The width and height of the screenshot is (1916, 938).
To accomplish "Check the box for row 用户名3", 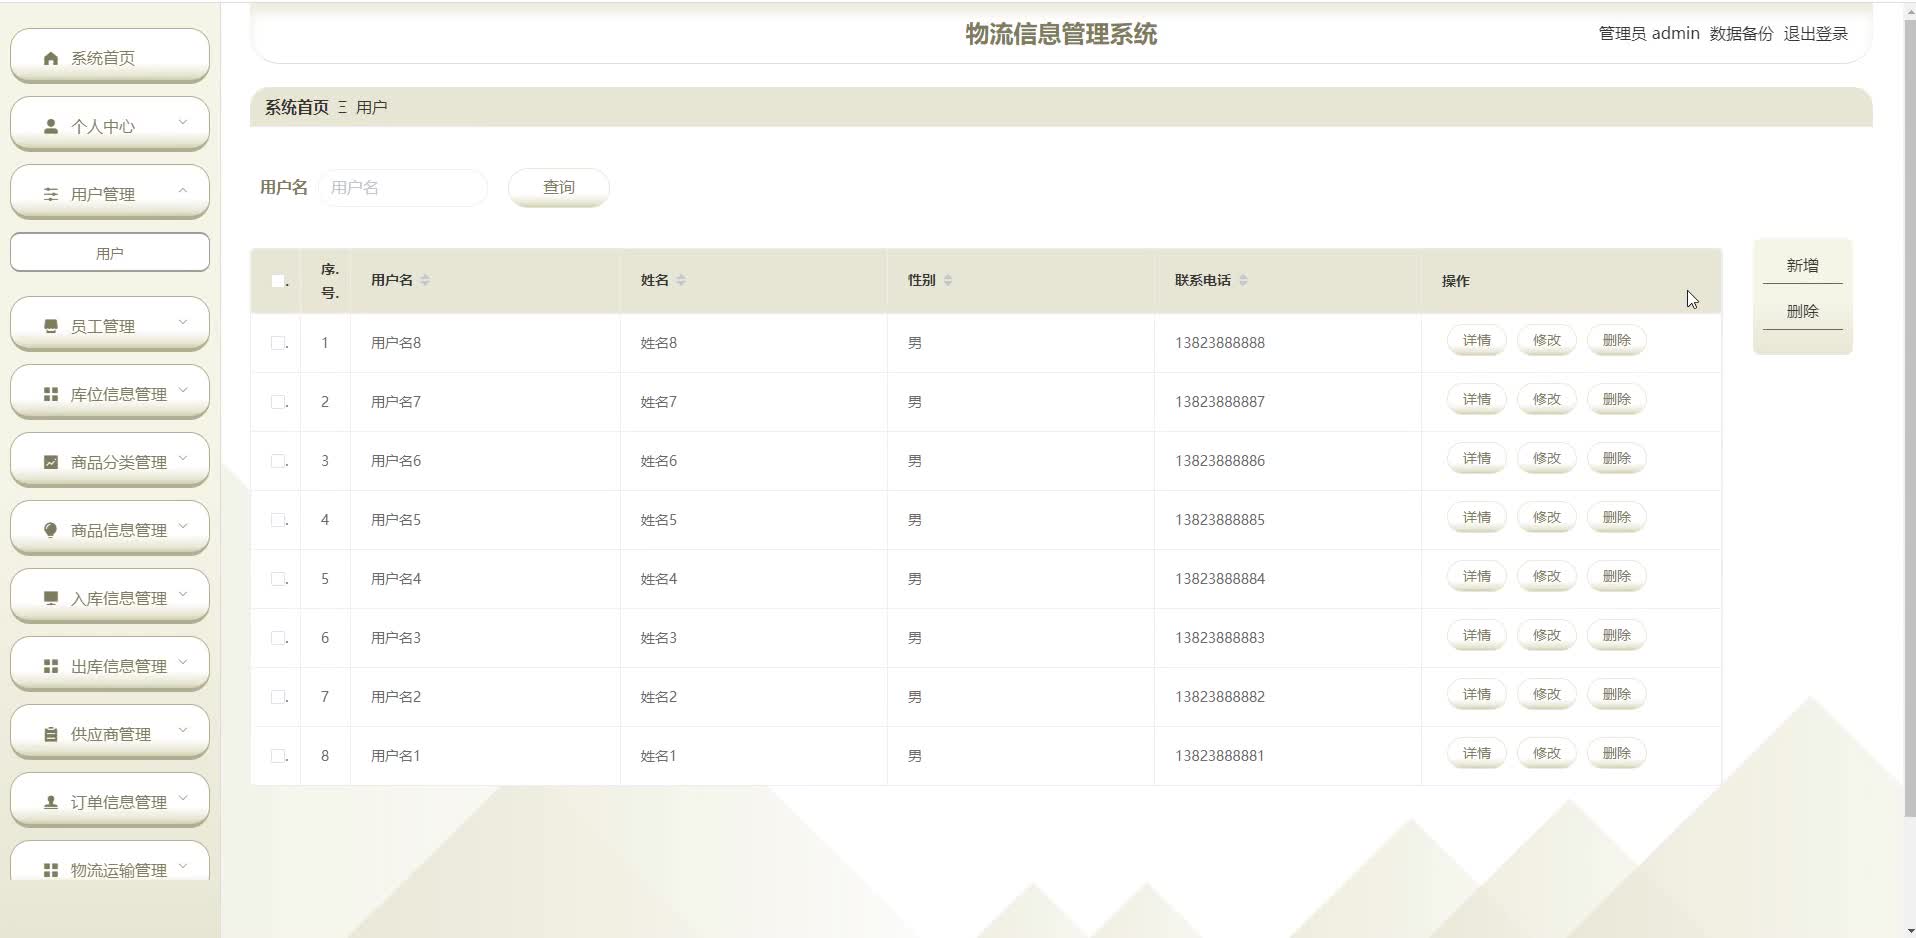I will [278, 638].
